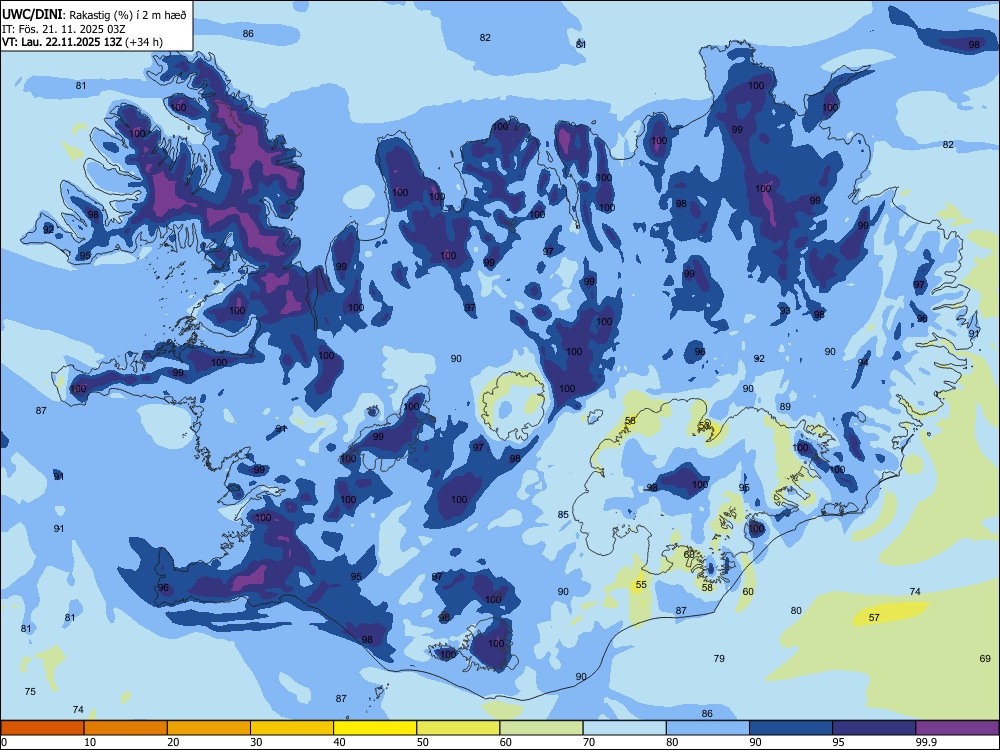Screen dimensions: 1000x750
Task: Pick the indigo 95–99.9 legend swatch
Action: (874, 728)
